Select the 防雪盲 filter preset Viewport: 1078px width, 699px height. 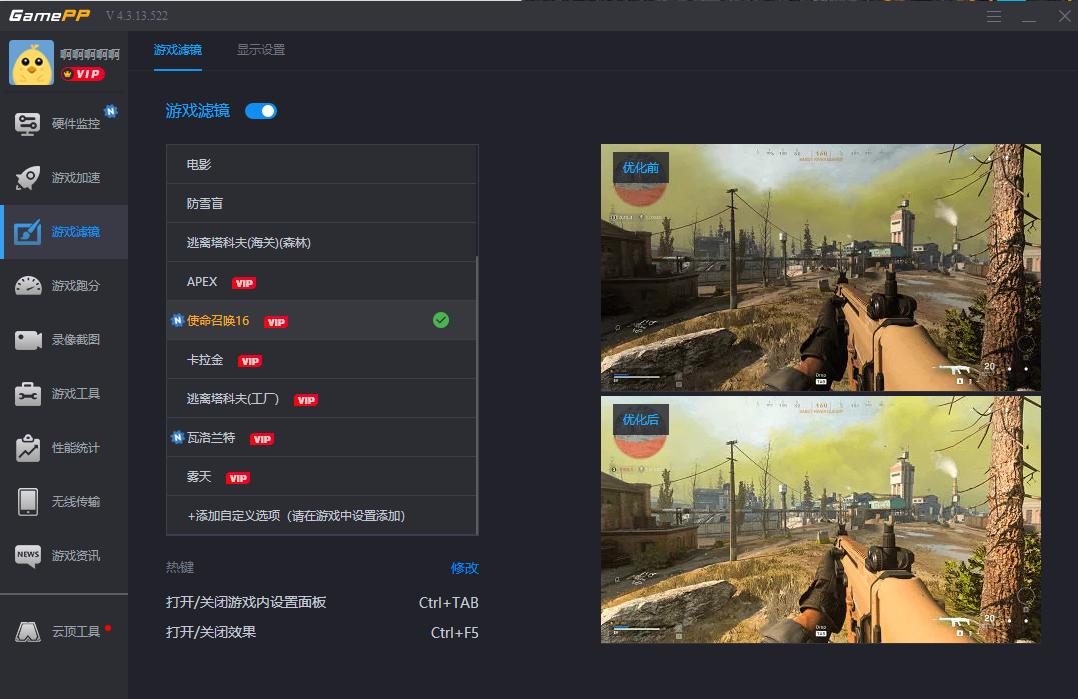(321, 203)
